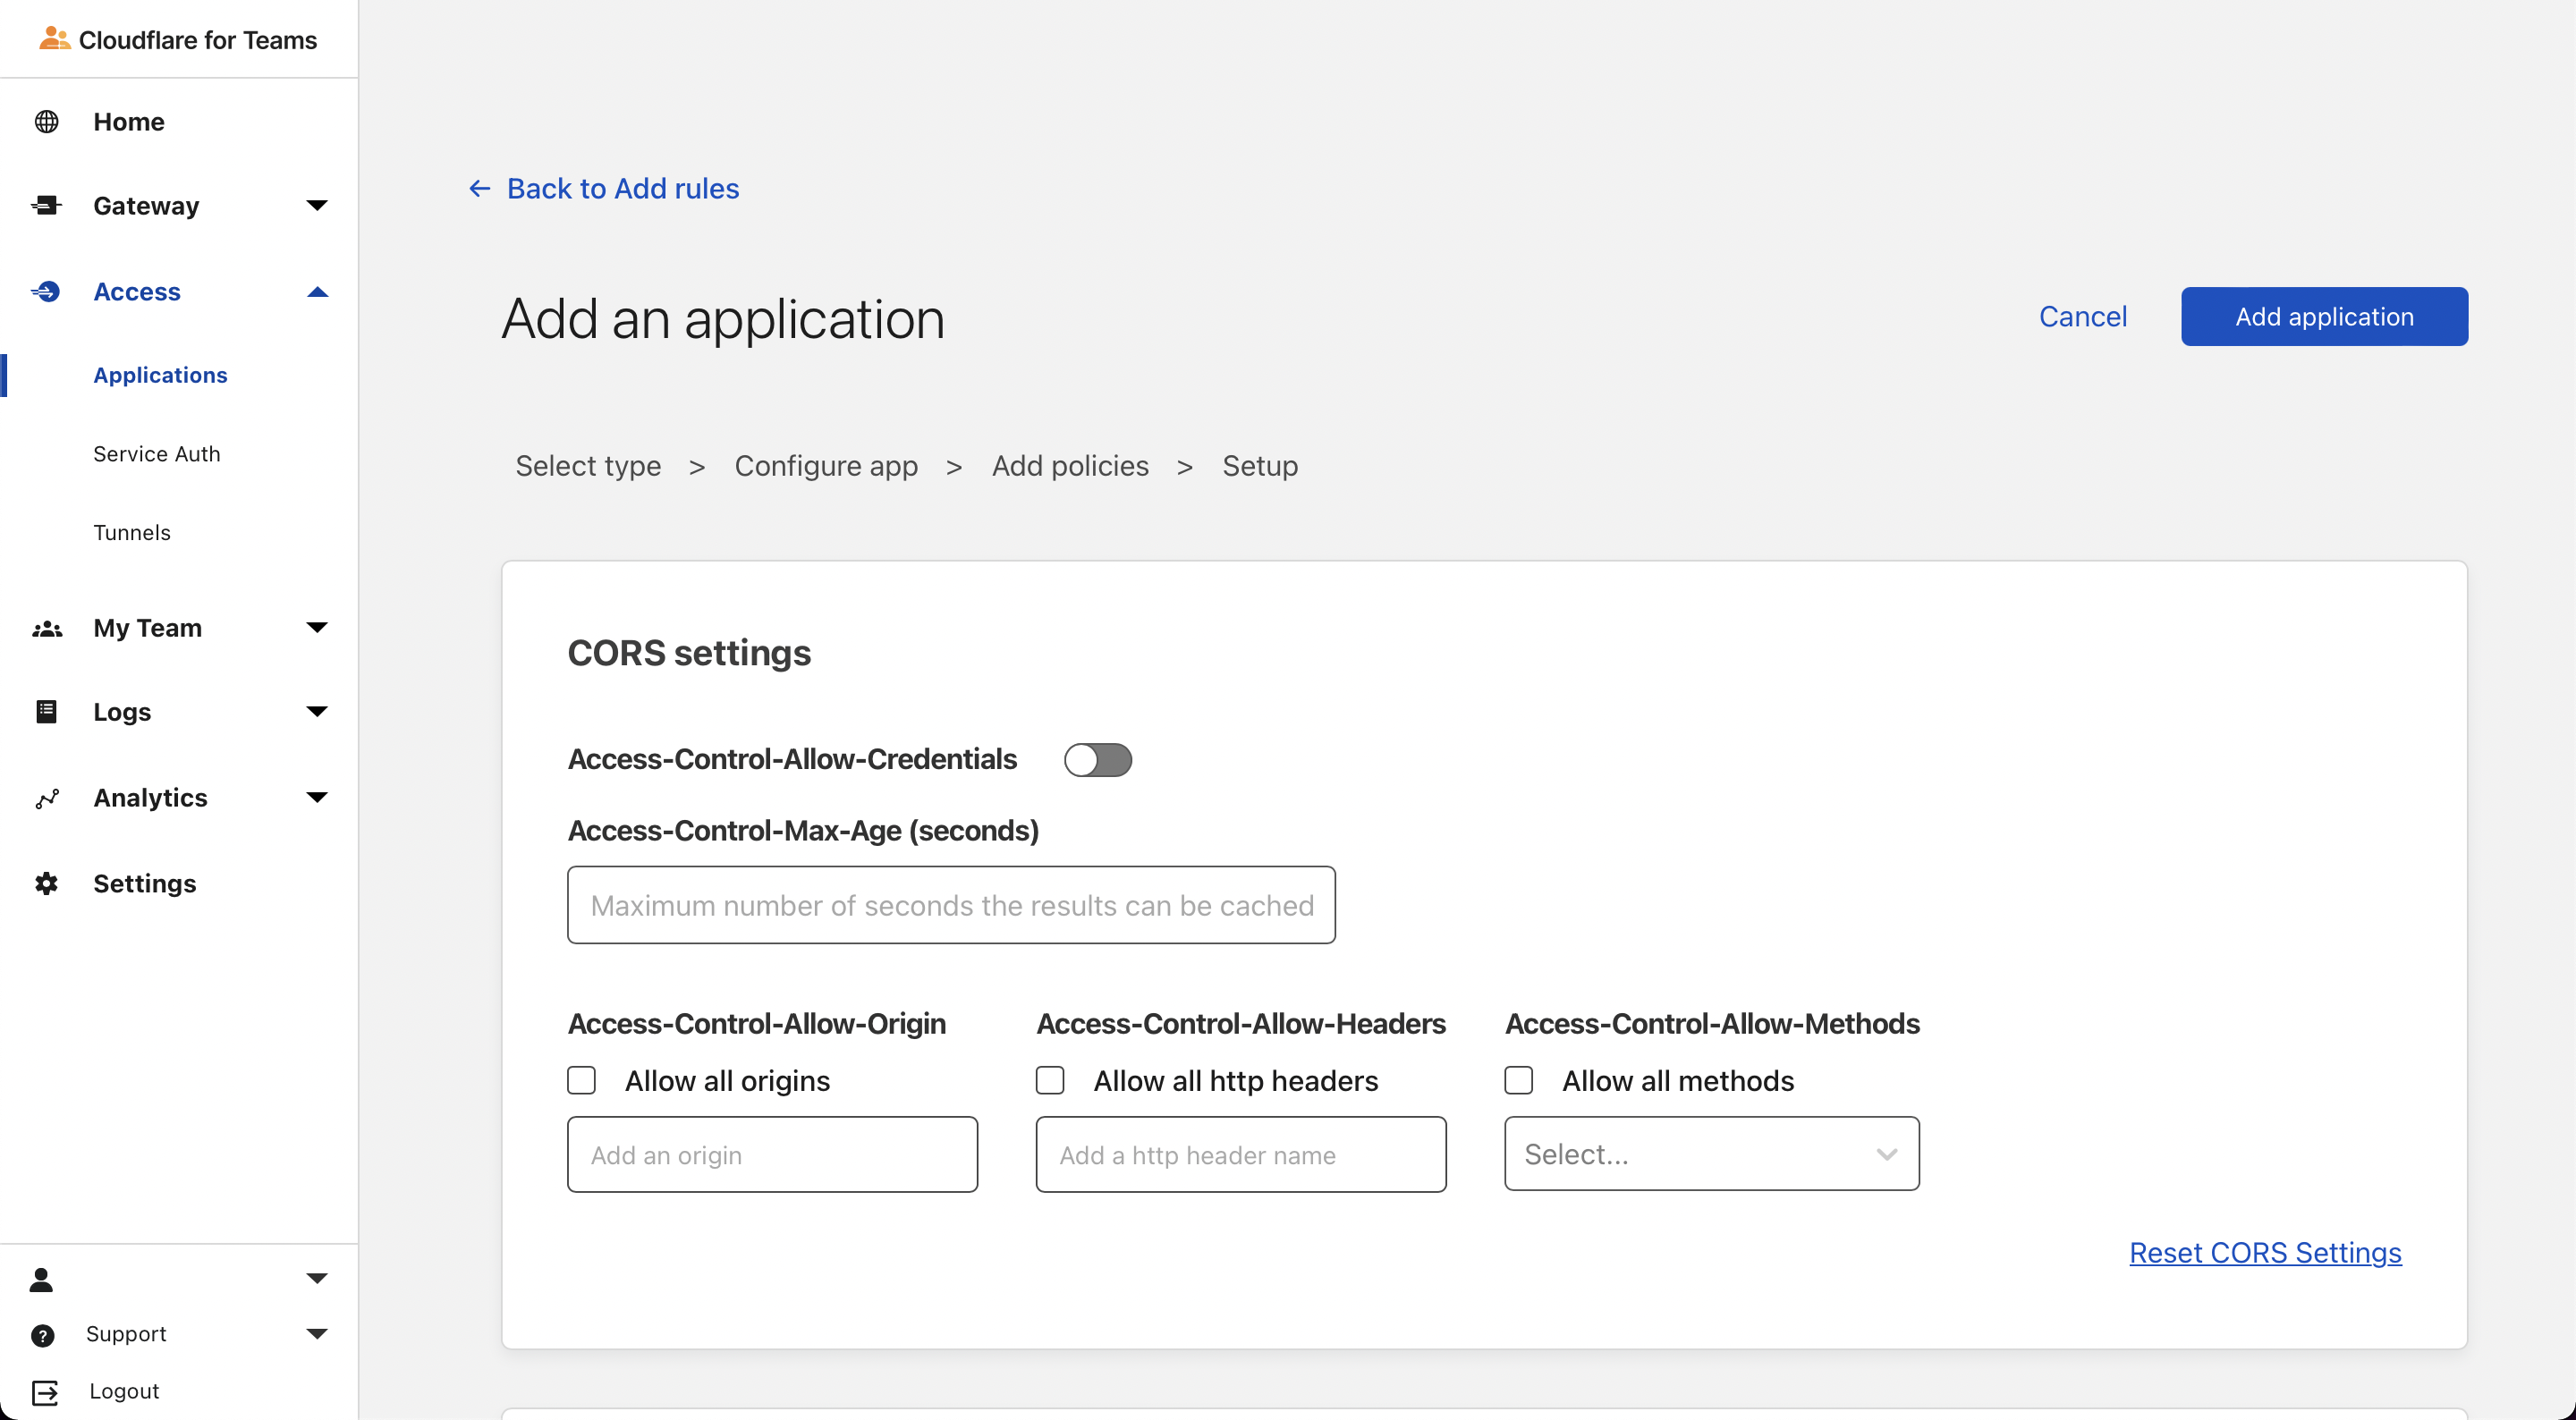Viewport: 2576px width, 1420px height.
Task: Expand the Gateway menu arrow
Action: click(x=317, y=206)
